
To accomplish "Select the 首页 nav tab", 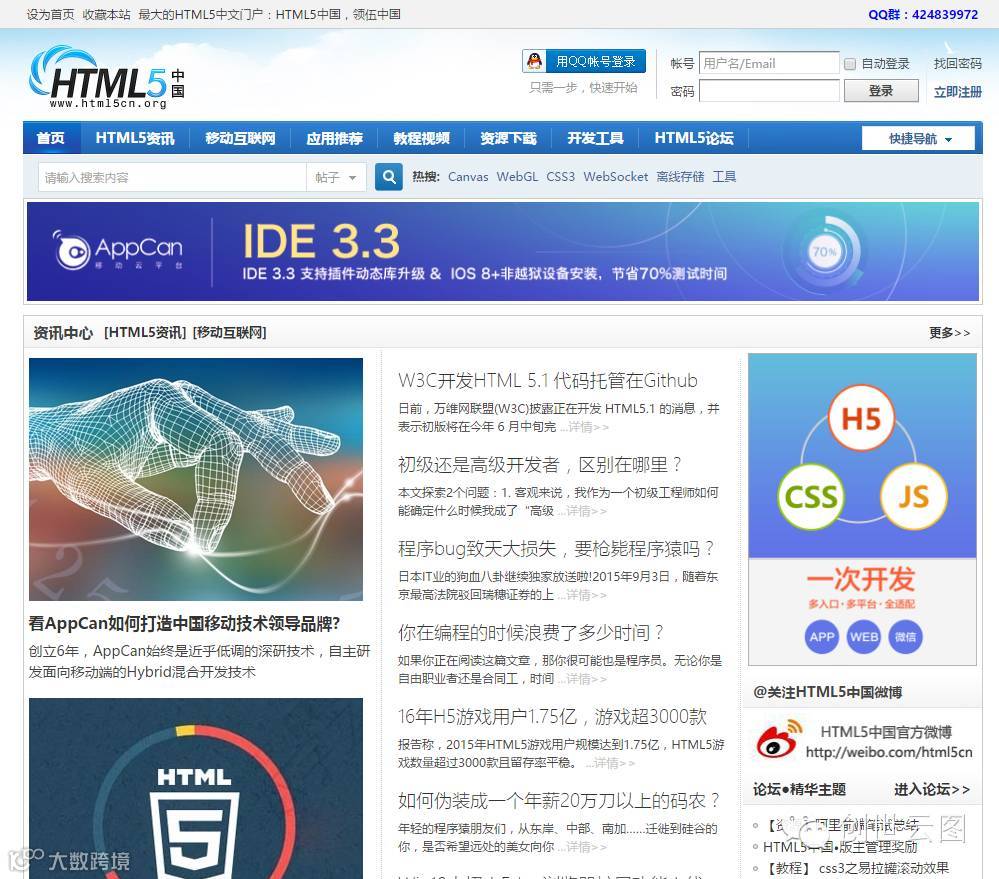I will (x=51, y=138).
